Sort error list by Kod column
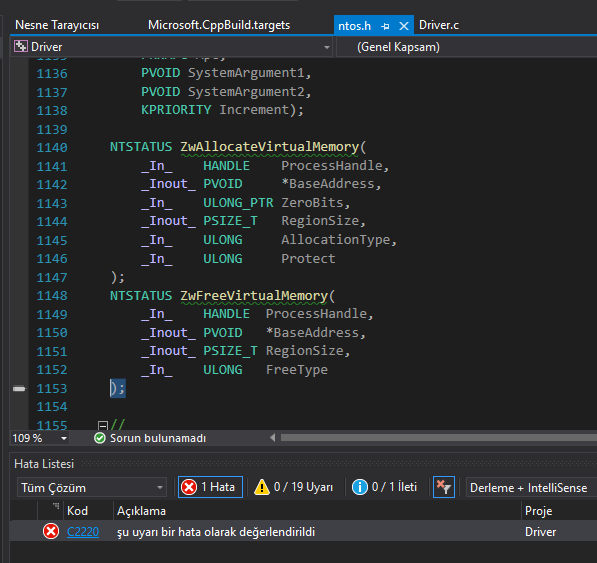This screenshot has width=597, height=563. click(77, 511)
